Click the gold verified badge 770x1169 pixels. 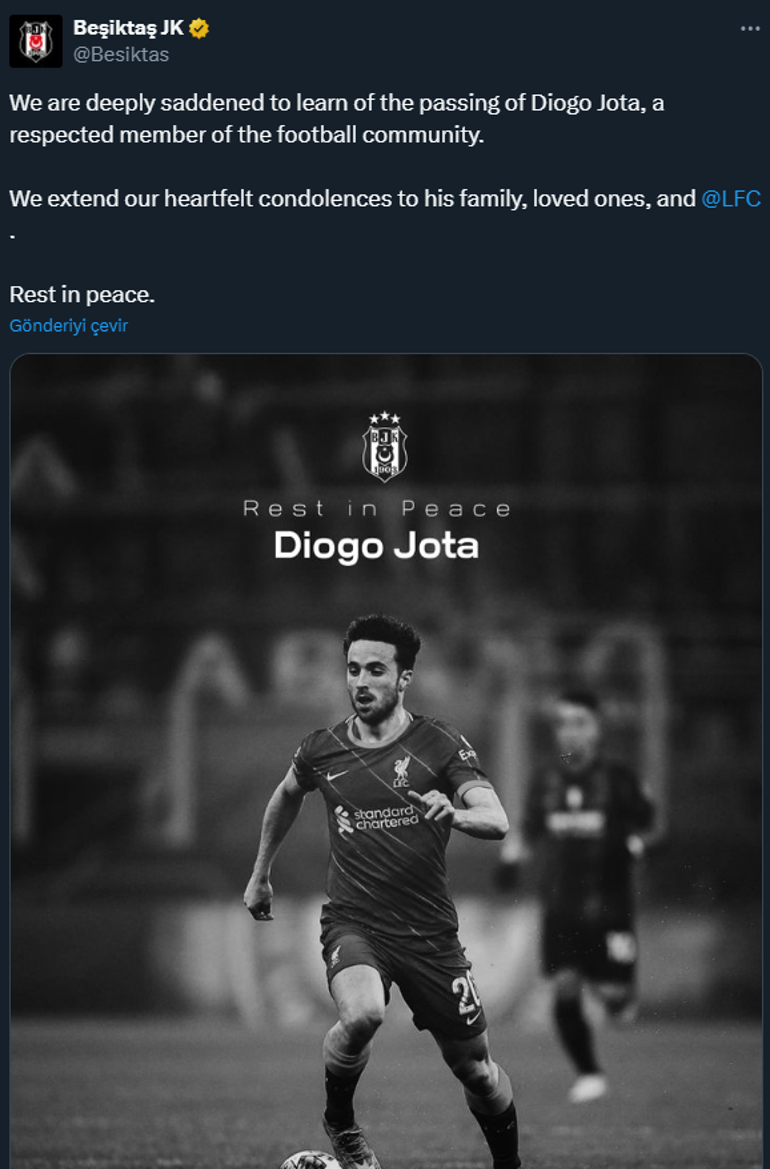click(x=199, y=28)
